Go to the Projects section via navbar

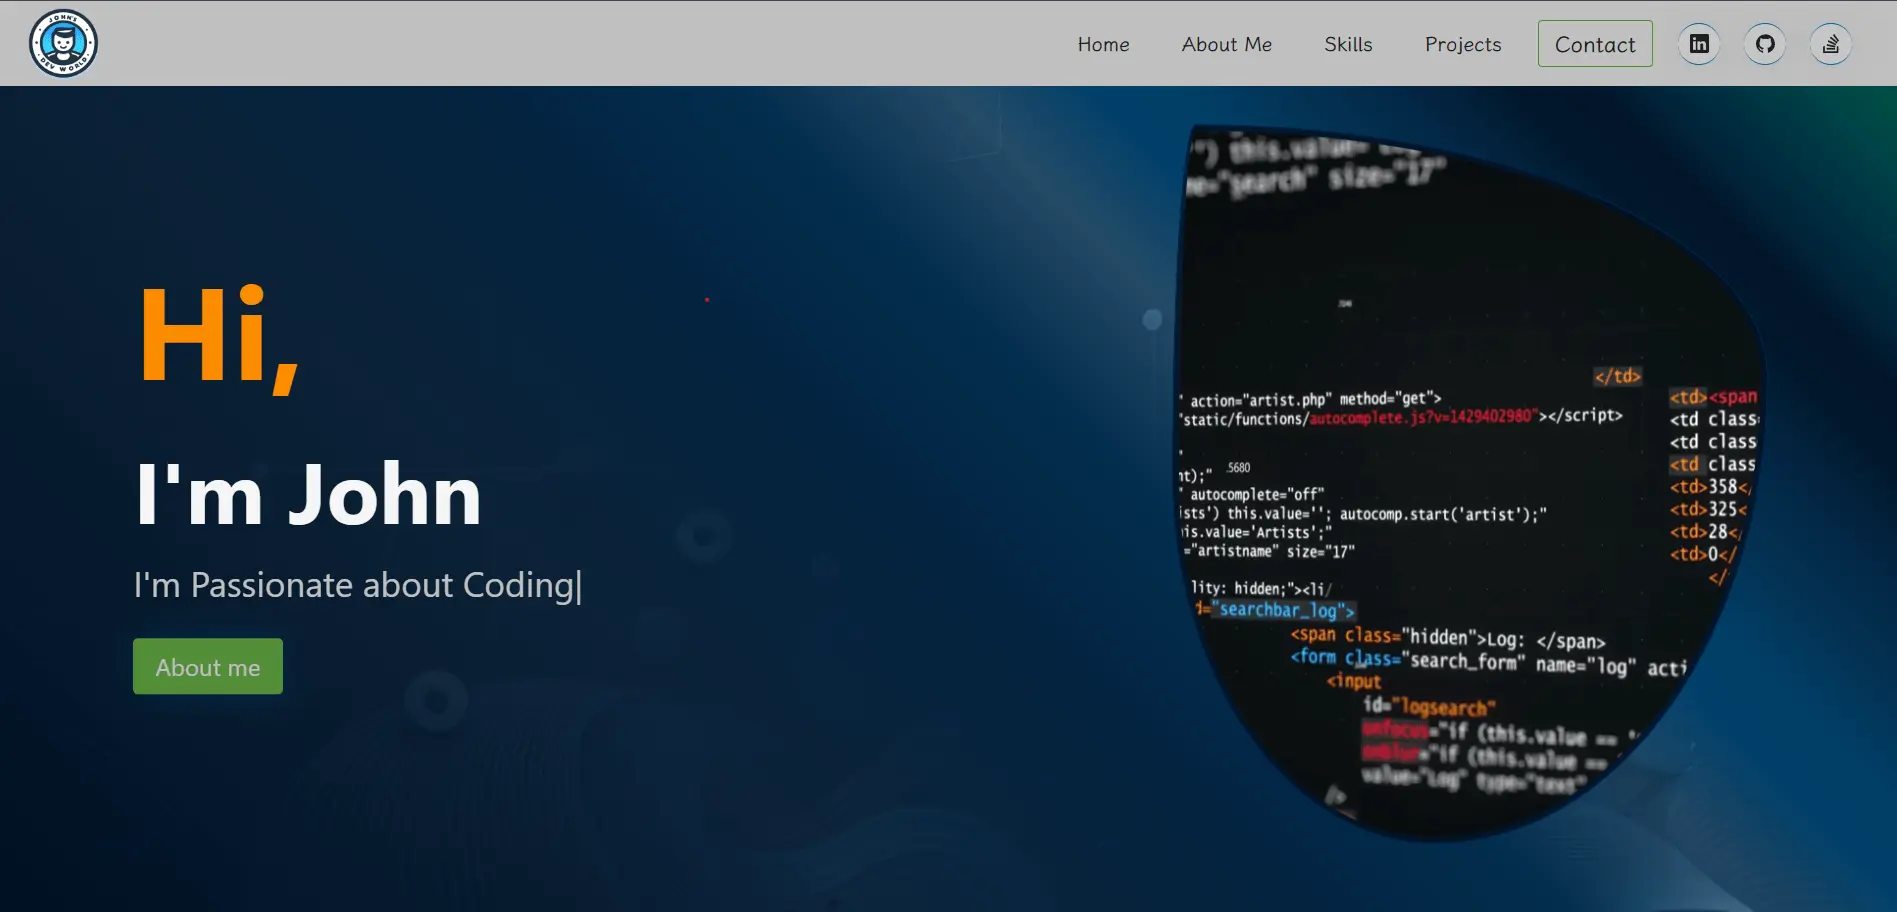tap(1462, 44)
